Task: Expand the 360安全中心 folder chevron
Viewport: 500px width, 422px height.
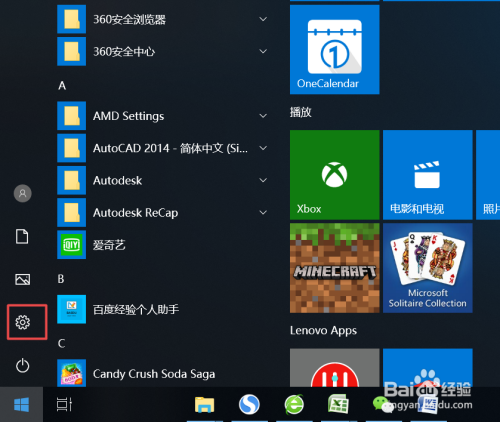Action: point(263,51)
